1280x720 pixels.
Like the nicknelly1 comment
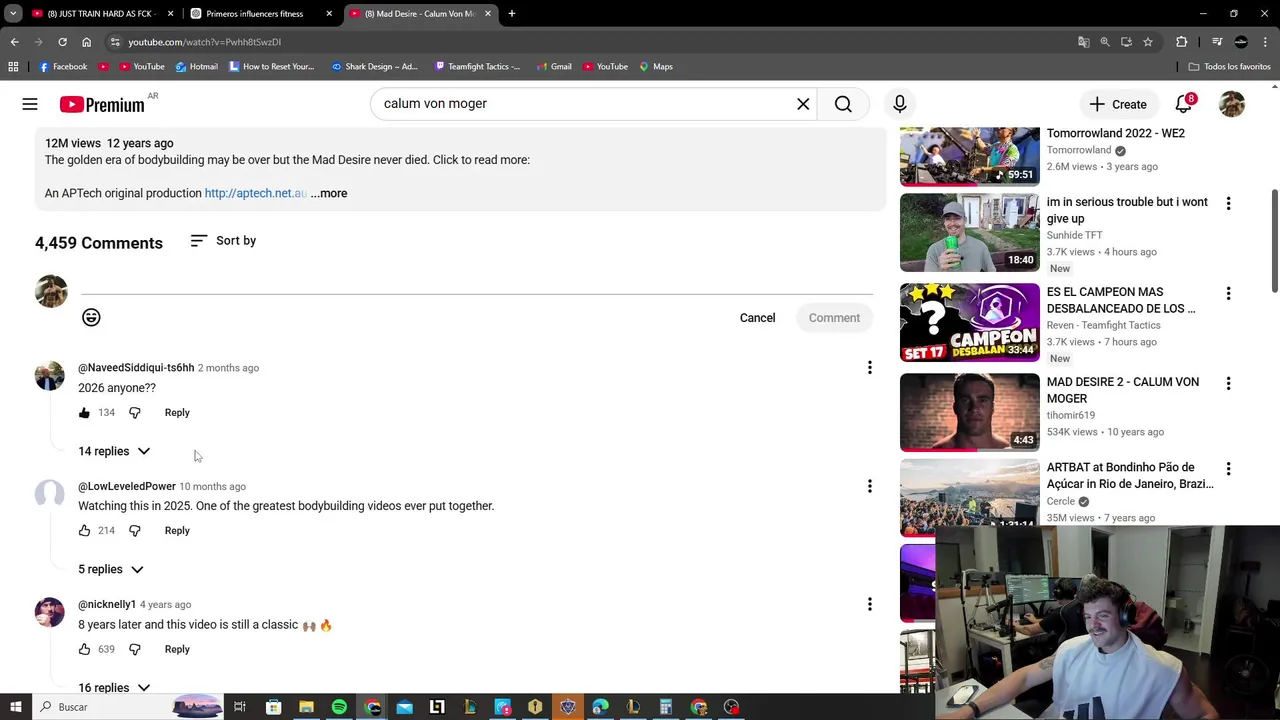click(x=84, y=649)
